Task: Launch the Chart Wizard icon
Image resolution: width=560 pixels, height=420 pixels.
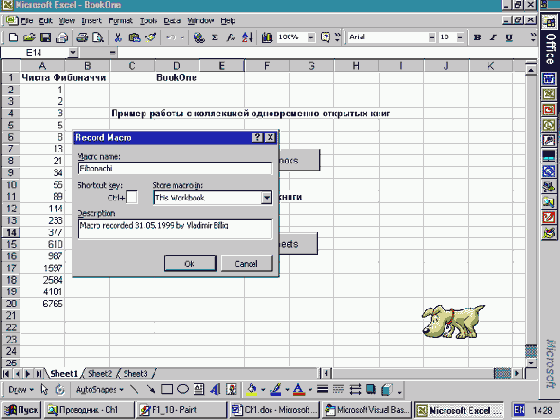Action: click(267, 37)
